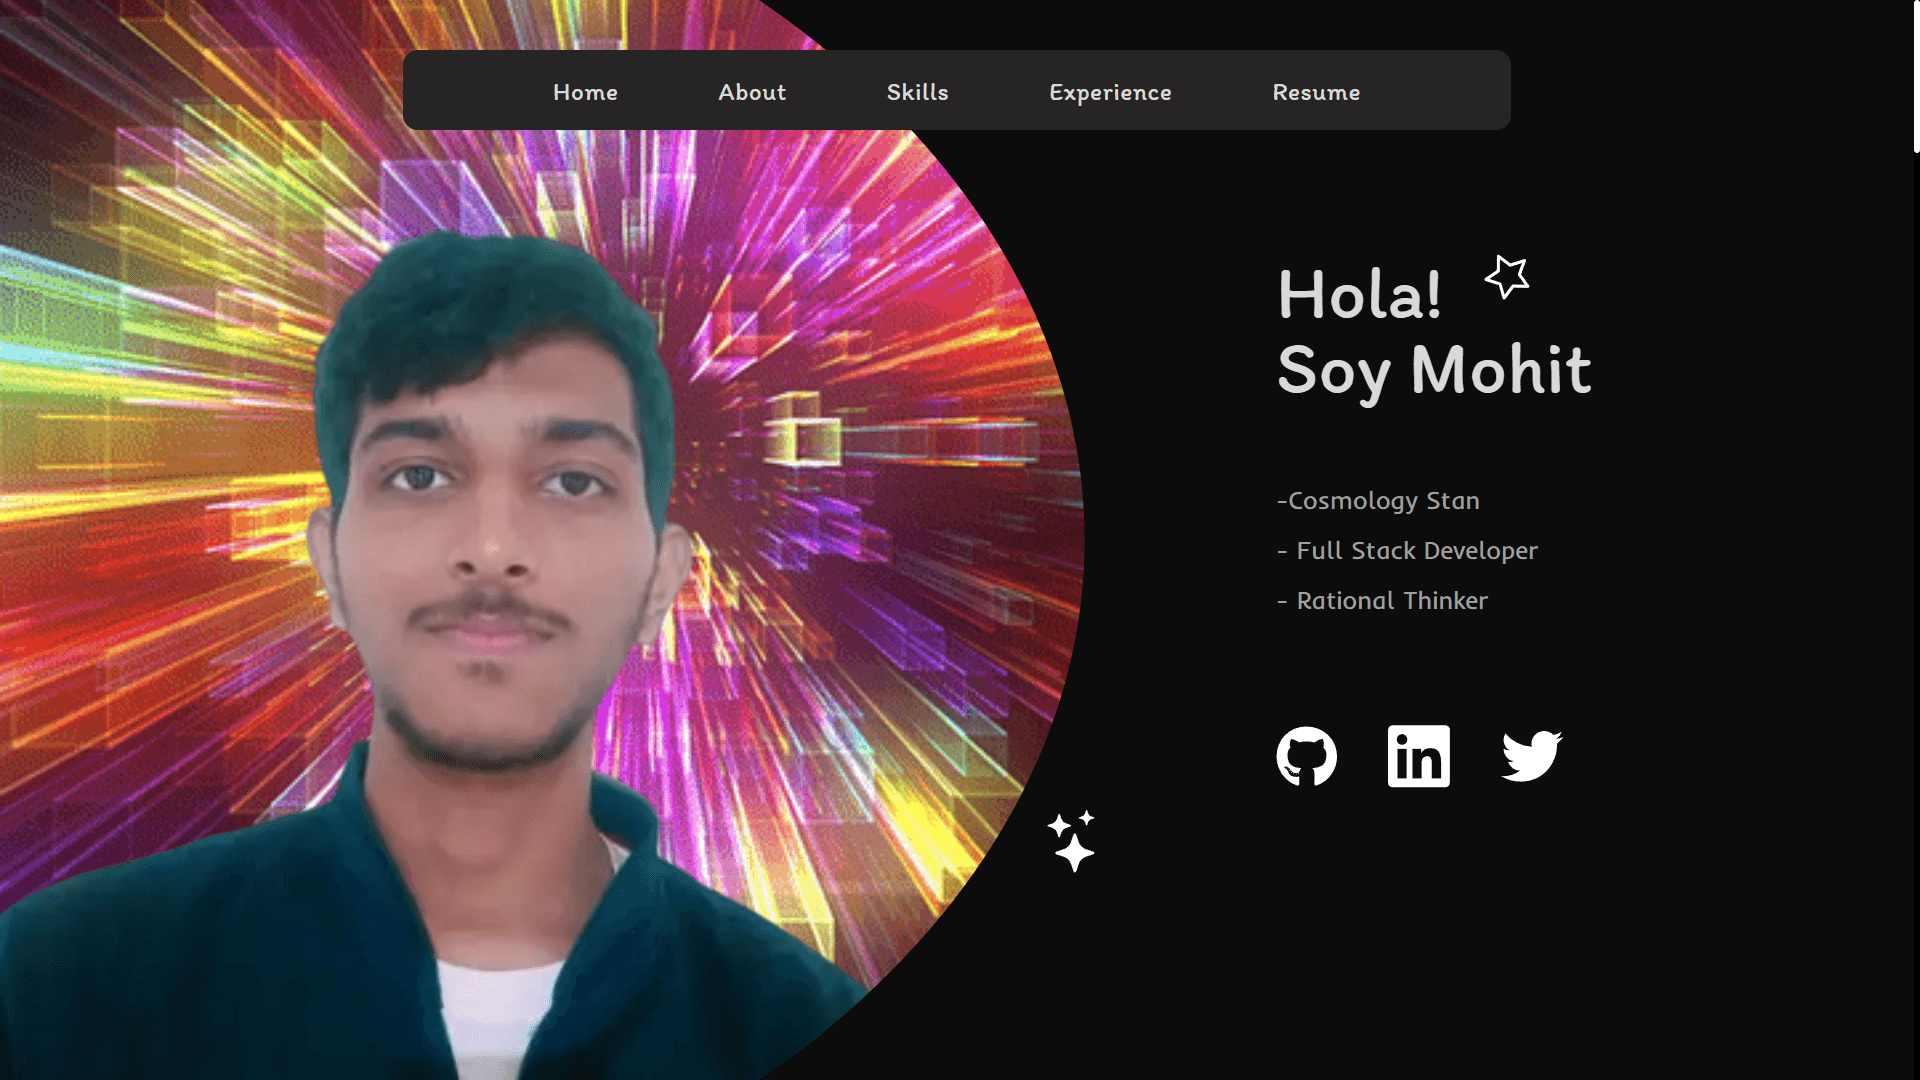Go to Home in navigation bar

(x=585, y=92)
